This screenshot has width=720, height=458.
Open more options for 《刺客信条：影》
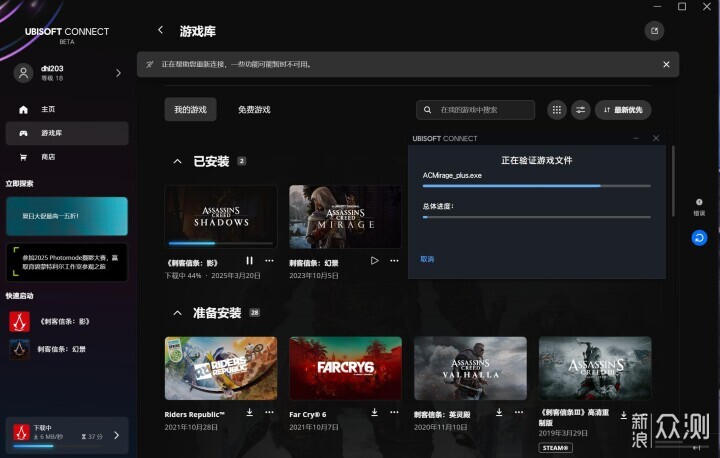click(270, 261)
